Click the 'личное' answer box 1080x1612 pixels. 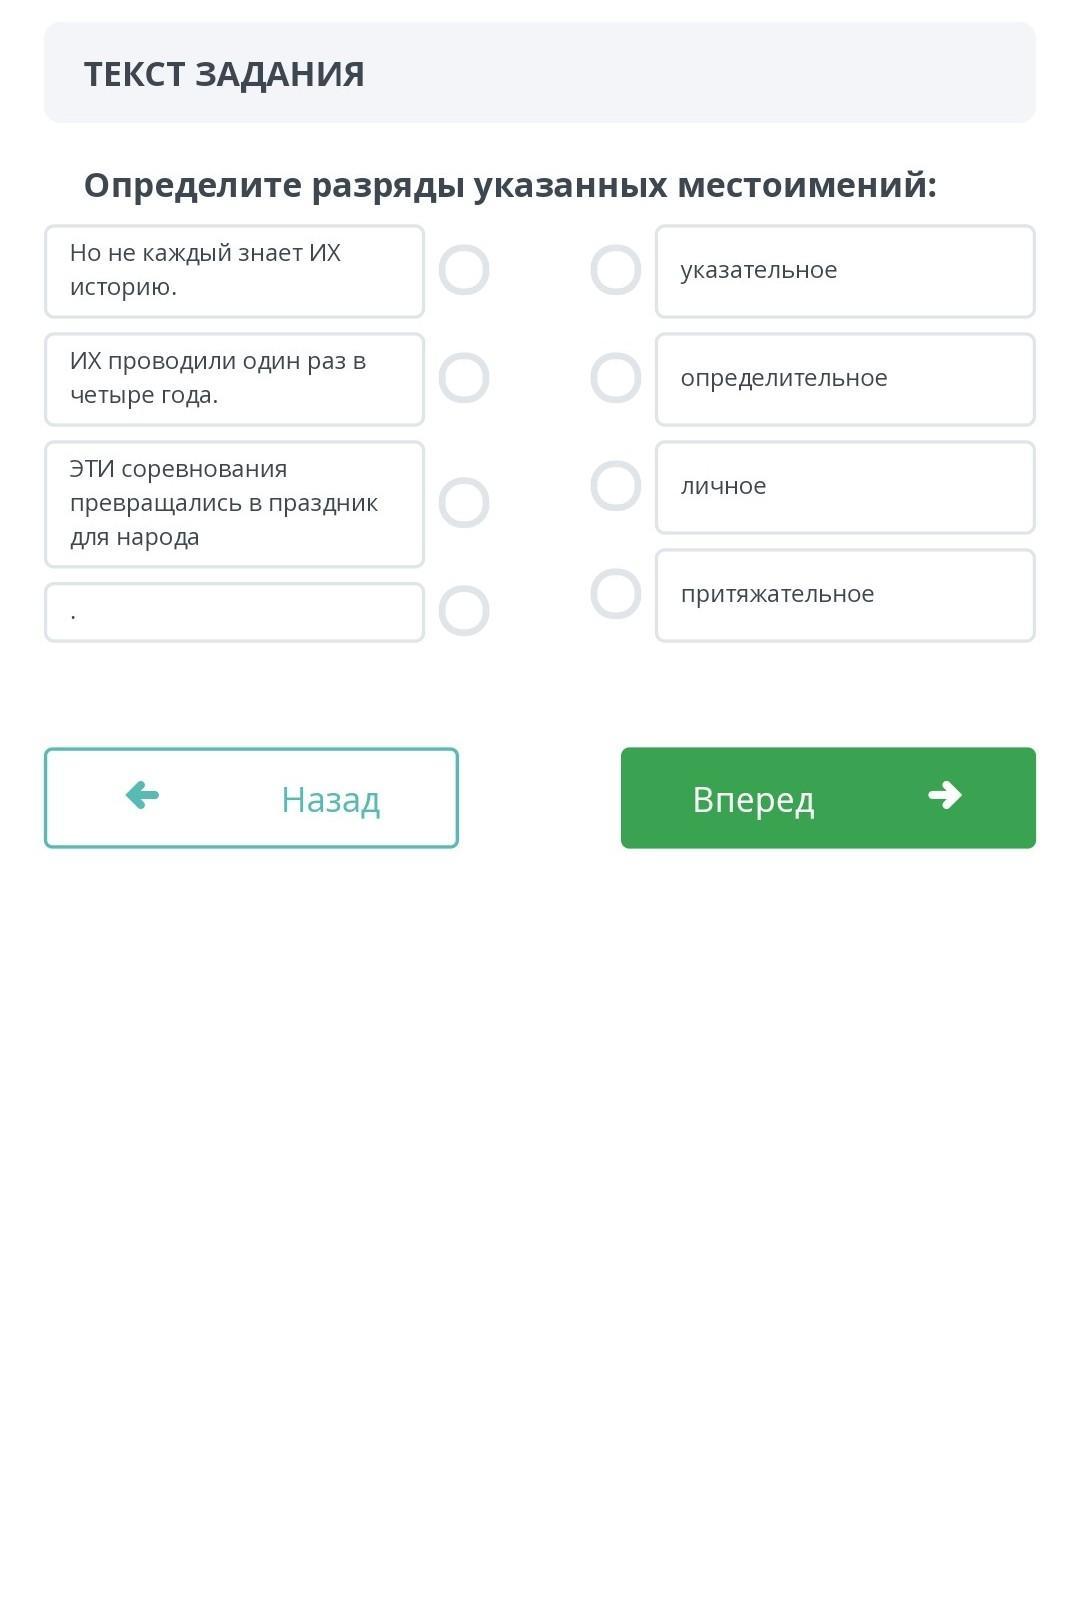(x=844, y=487)
